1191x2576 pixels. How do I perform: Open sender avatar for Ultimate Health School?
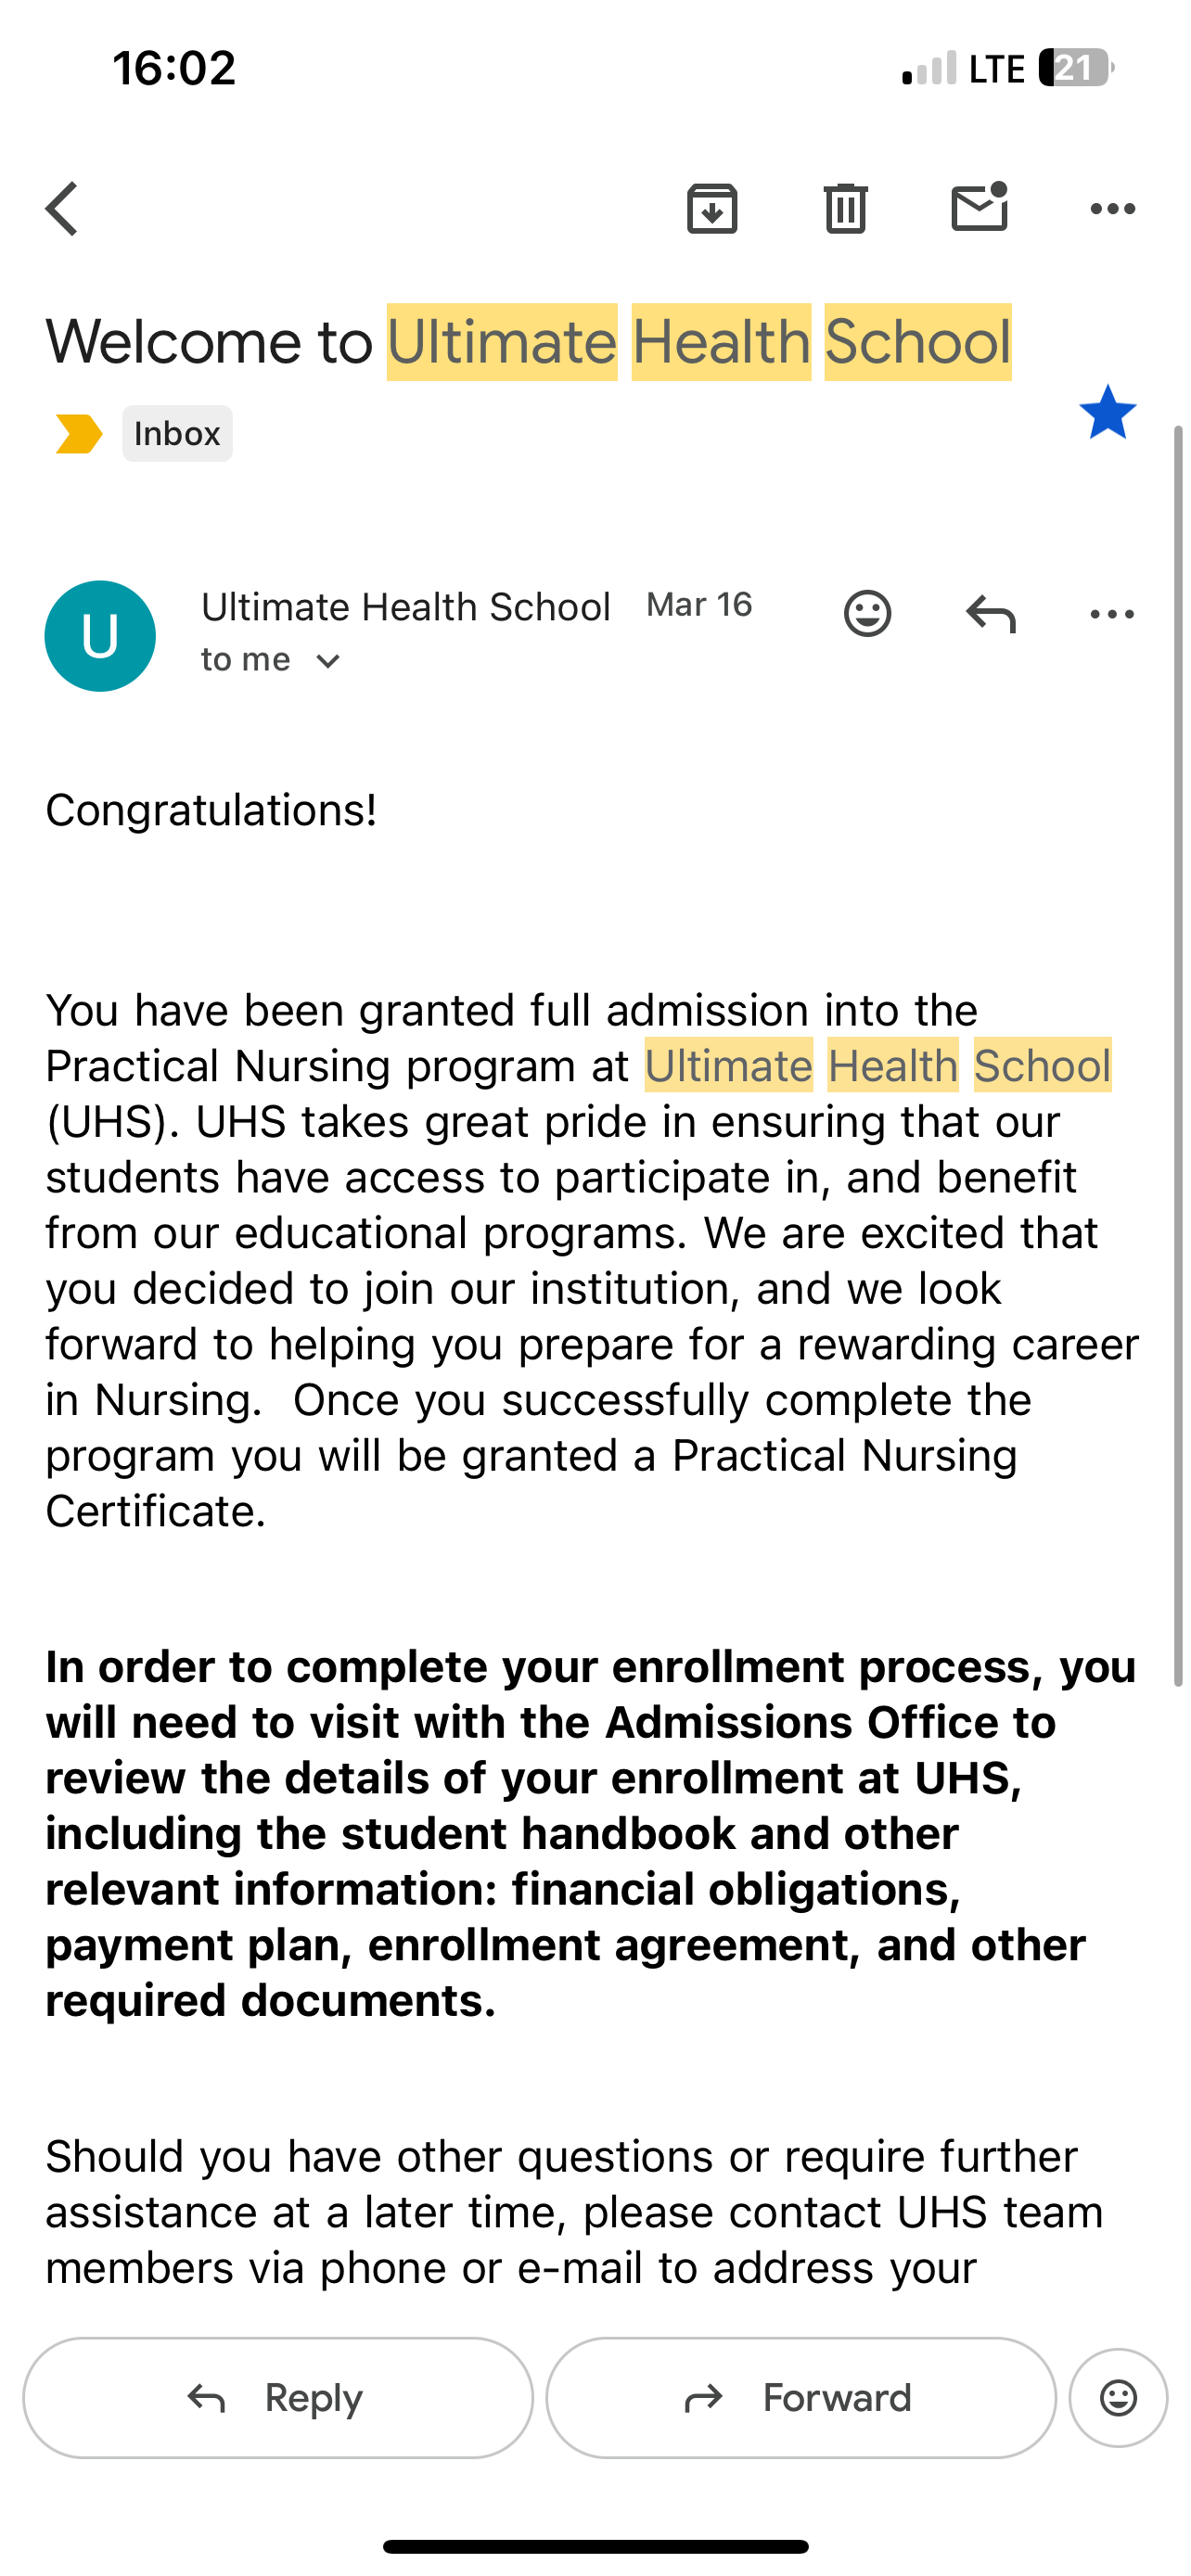pyautogui.click(x=100, y=636)
